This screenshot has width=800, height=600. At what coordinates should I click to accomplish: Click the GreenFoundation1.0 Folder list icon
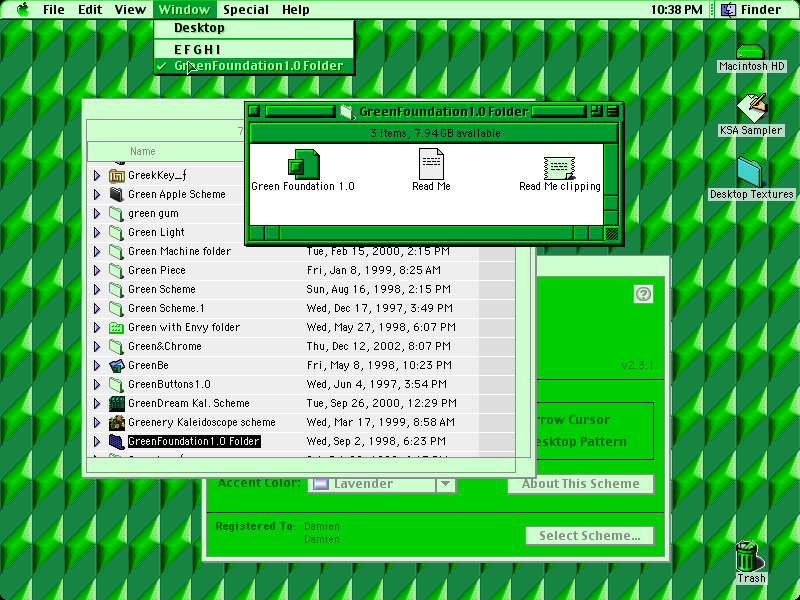(x=117, y=441)
